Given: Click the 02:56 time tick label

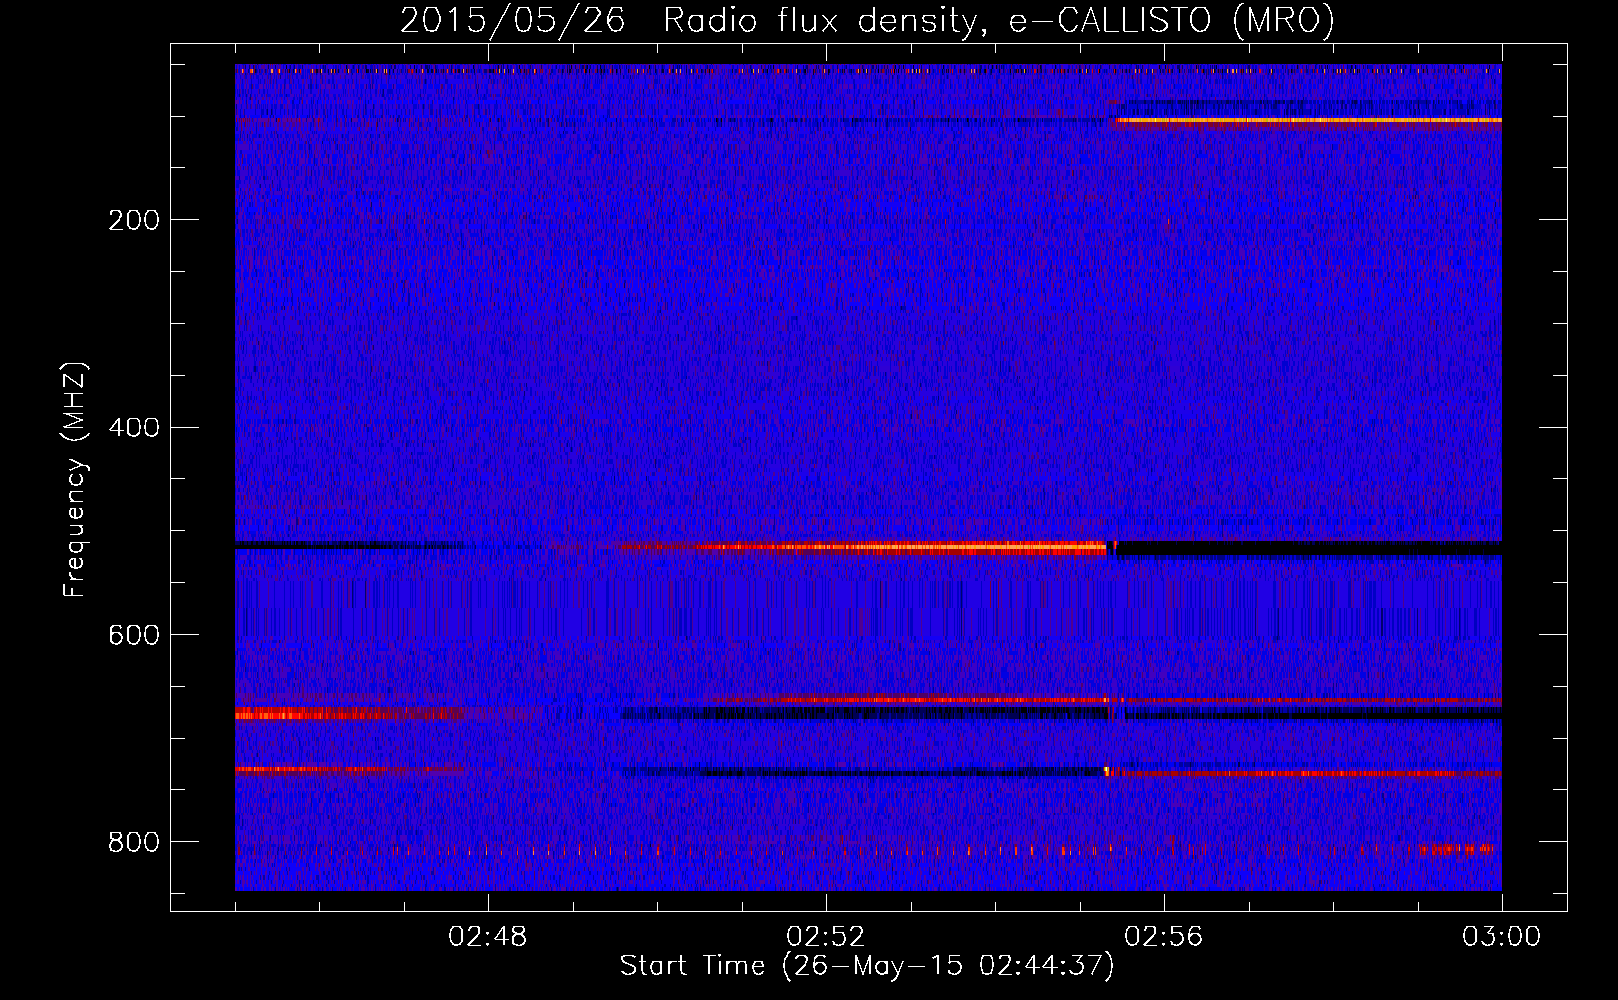Looking at the screenshot, I should click(1164, 937).
